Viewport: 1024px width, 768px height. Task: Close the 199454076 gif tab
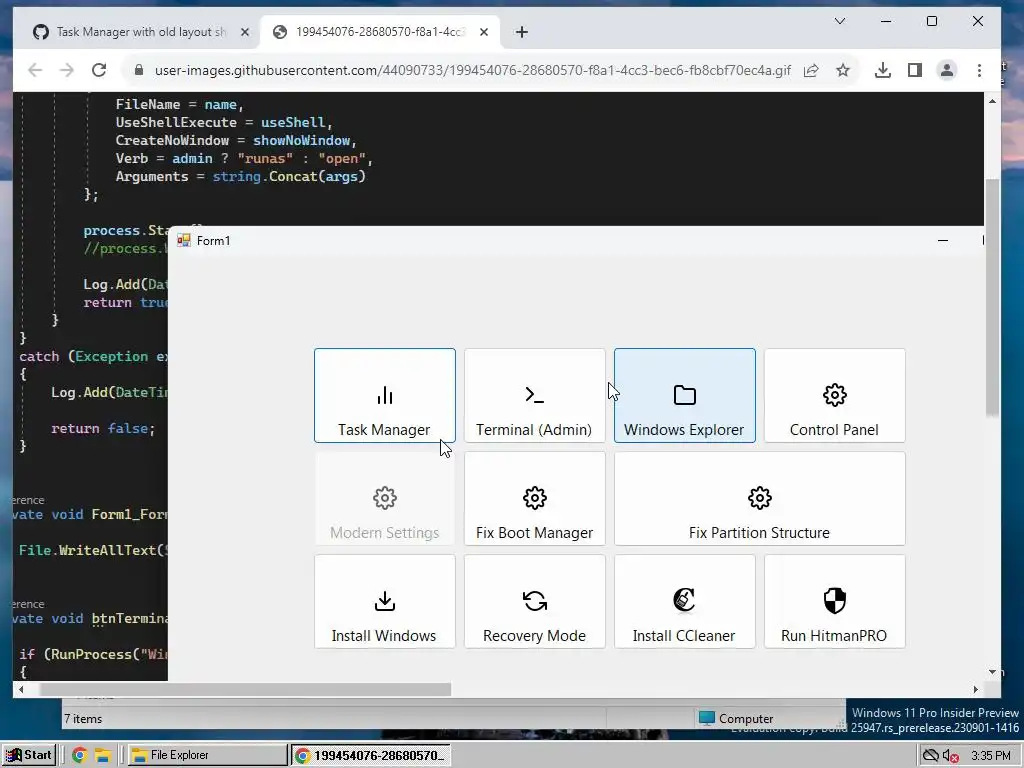(x=484, y=32)
